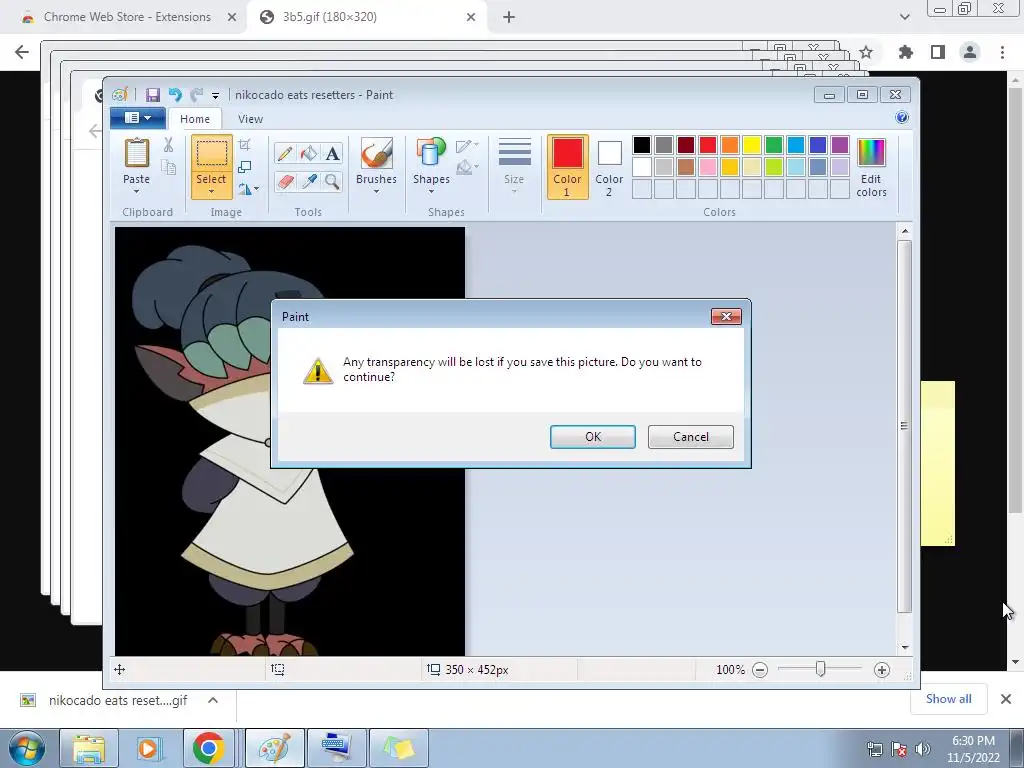Screen dimensions: 1024x768
Task: Click Cancel in the Paint dialog
Action: click(x=690, y=437)
